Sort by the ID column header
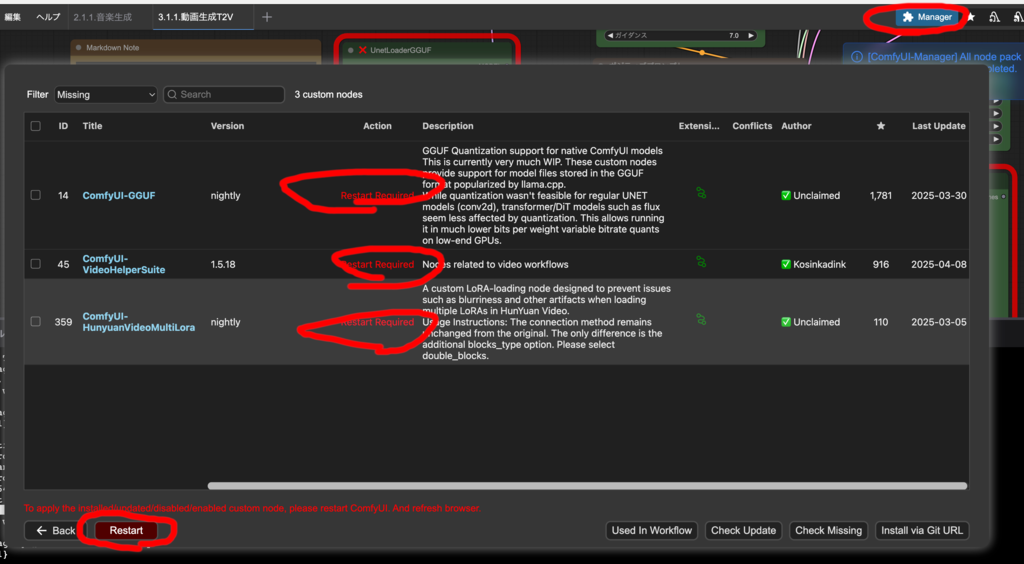Image resolution: width=1024 pixels, height=564 pixels. click(63, 126)
